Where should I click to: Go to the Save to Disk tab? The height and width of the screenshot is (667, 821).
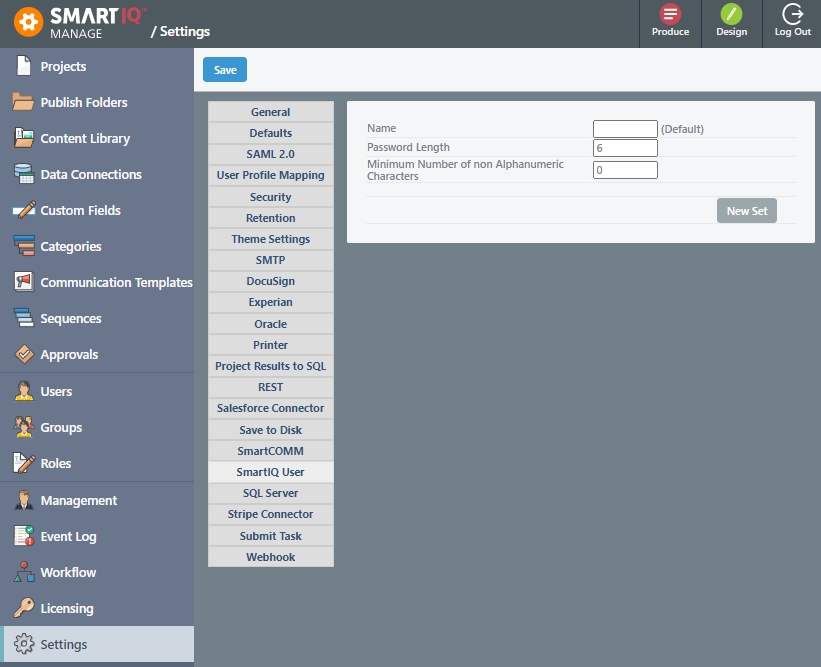pyautogui.click(x=270, y=429)
